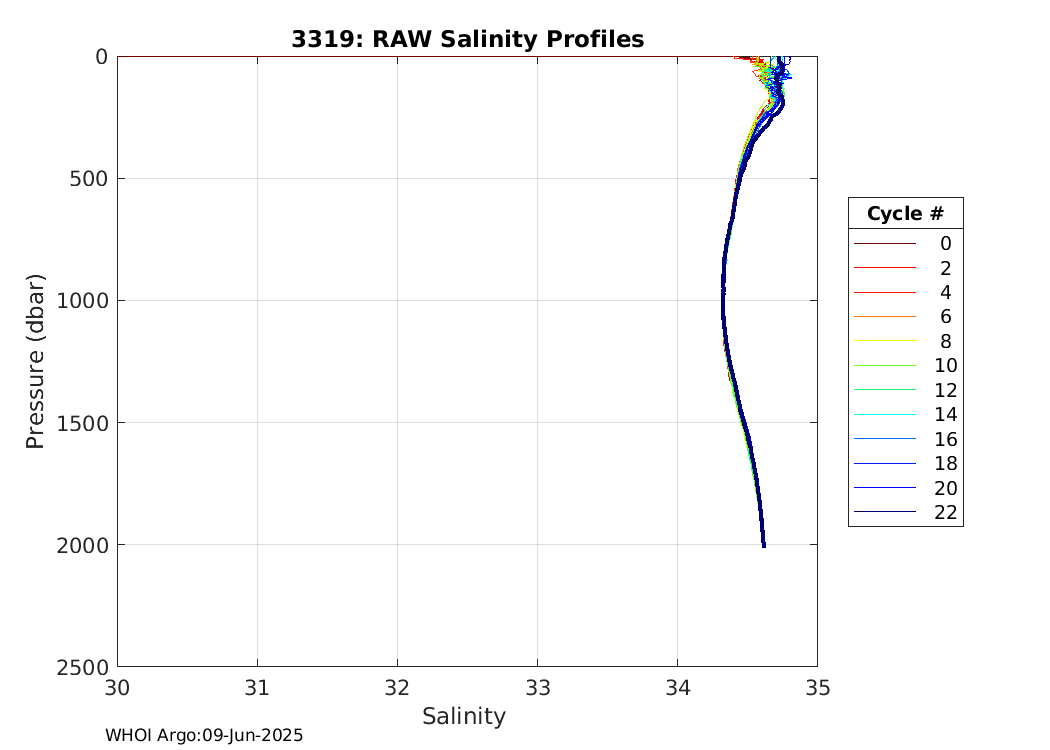Viewport: 1050px width, 750px height.
Task: Select legend entry for cycle 6
Action: click(905, 317)
